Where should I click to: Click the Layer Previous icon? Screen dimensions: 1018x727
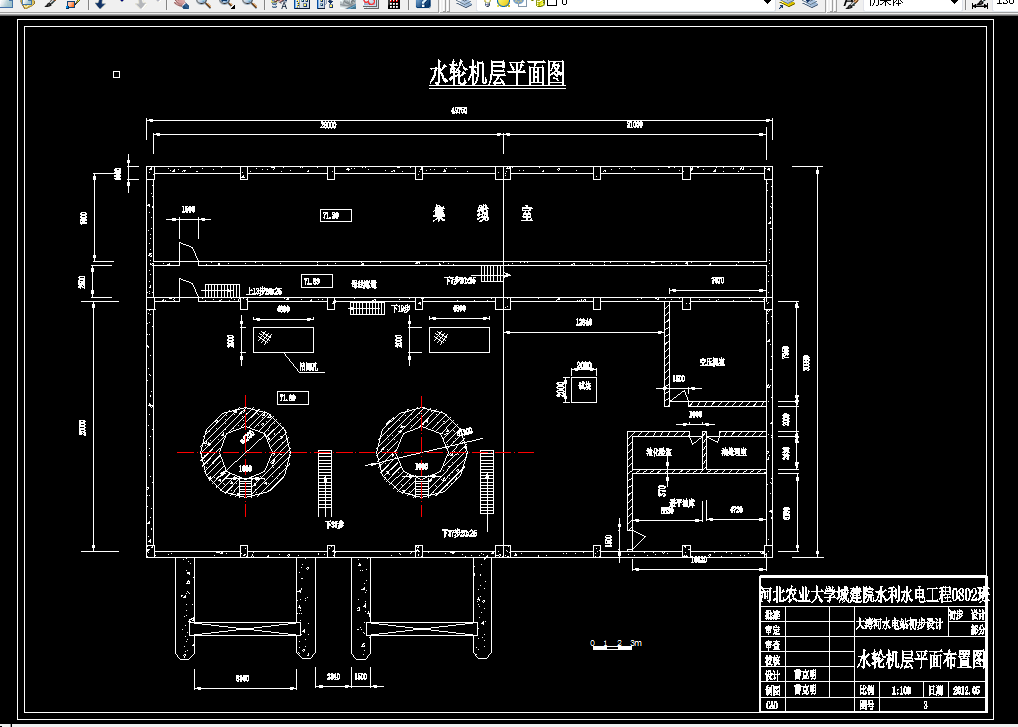[x=810, y=3]
